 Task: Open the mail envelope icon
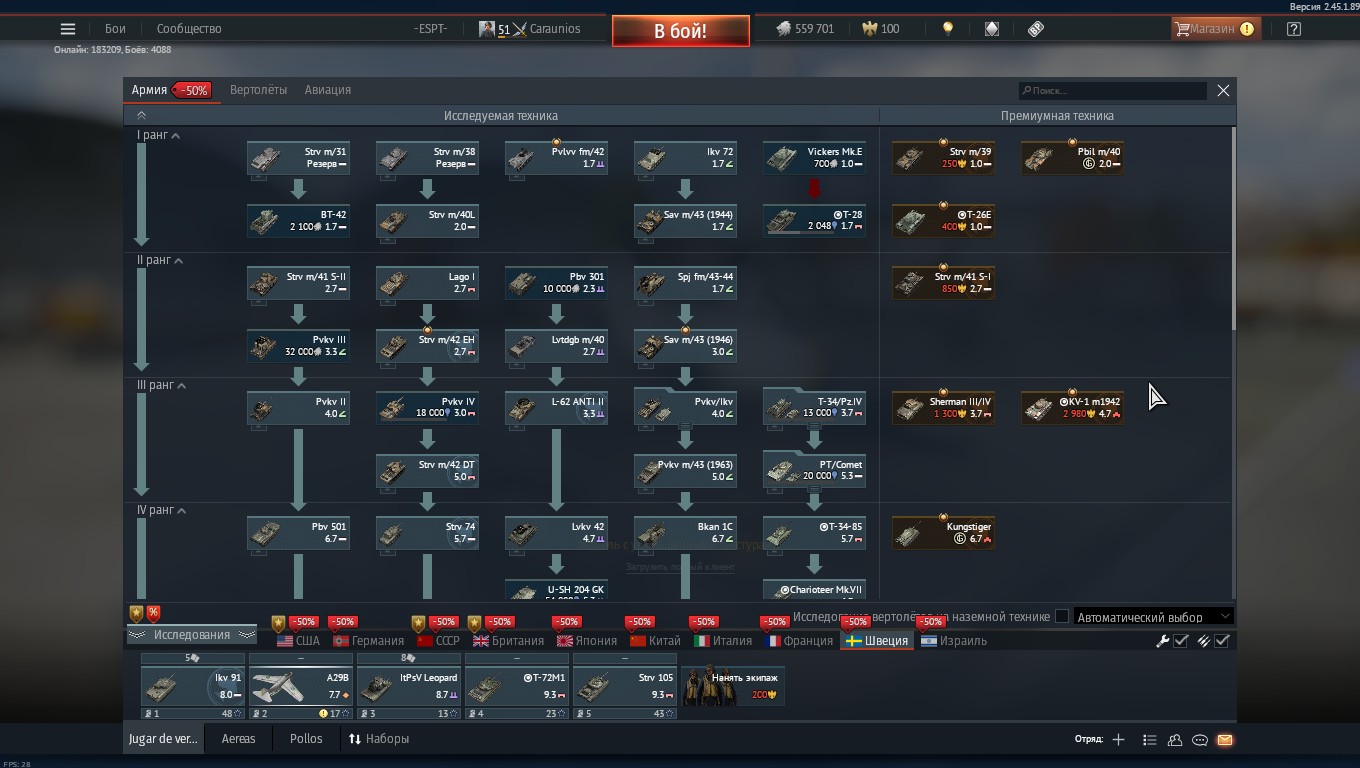point(1225,740)
